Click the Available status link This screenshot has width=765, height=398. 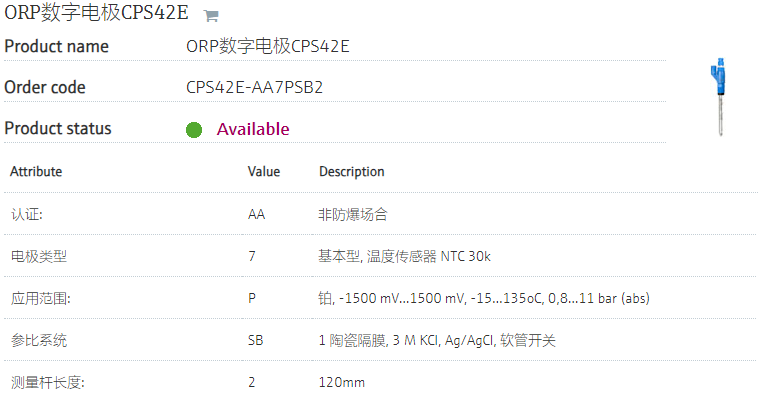pyautogui.click(x=253, y=129)
